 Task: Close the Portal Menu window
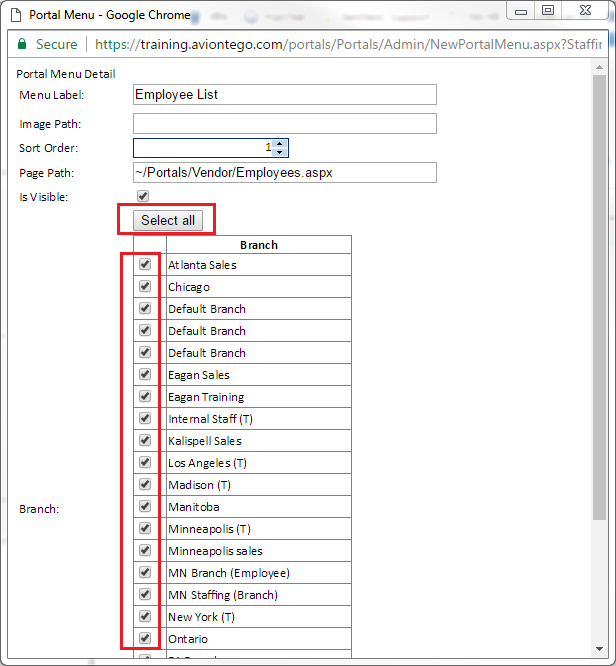click(x=585, y=11)
